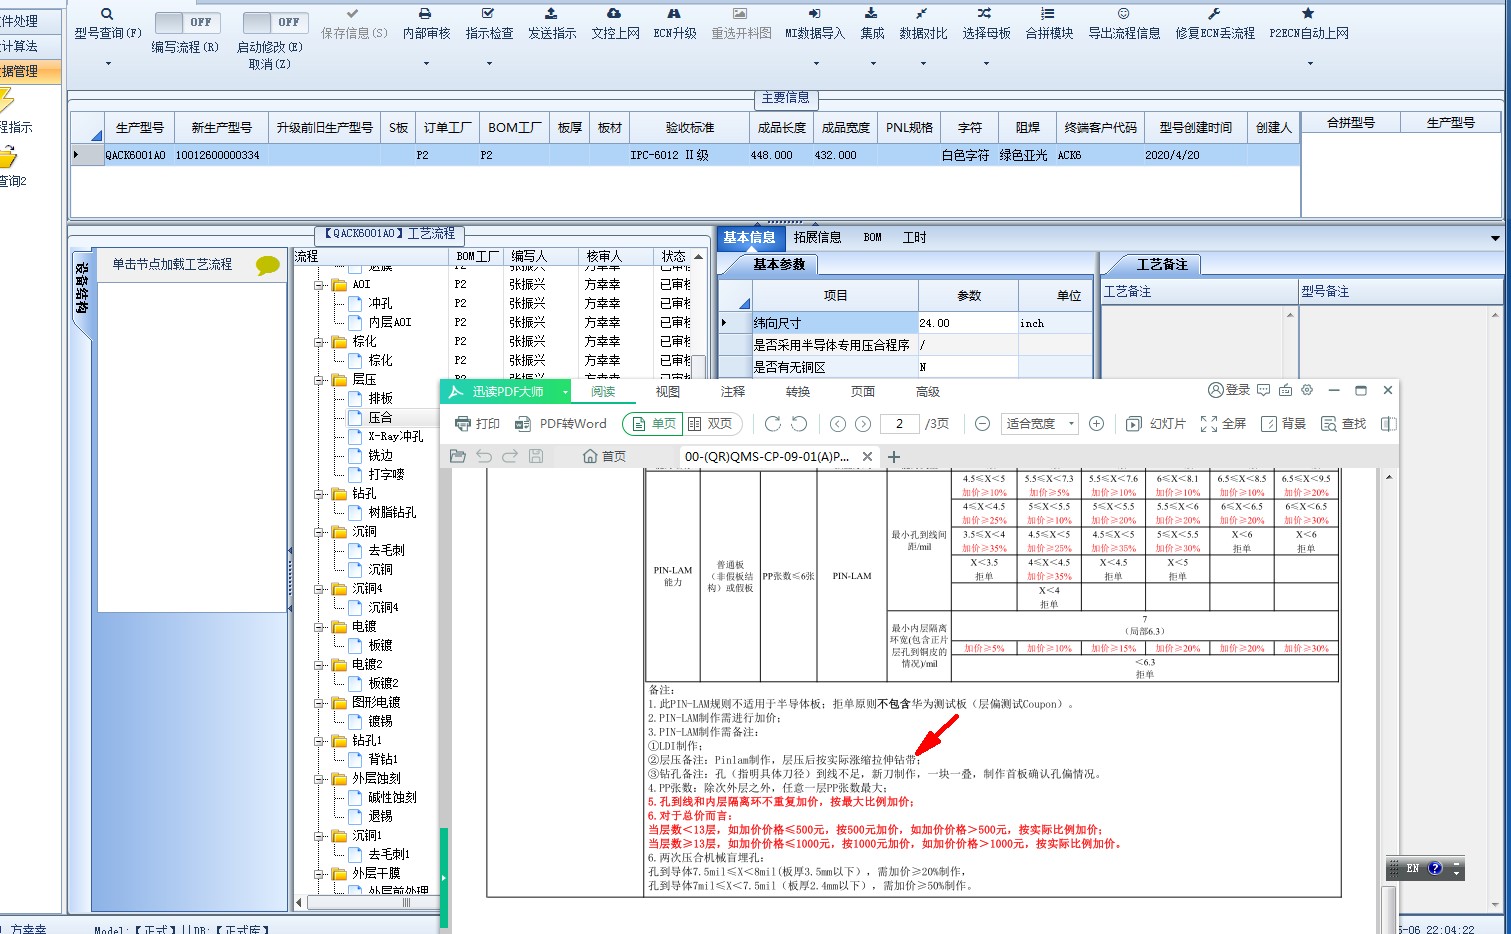Open dropdown arrow under 内部审核
The image size is (1511, 934).
(x=426, y=64)
